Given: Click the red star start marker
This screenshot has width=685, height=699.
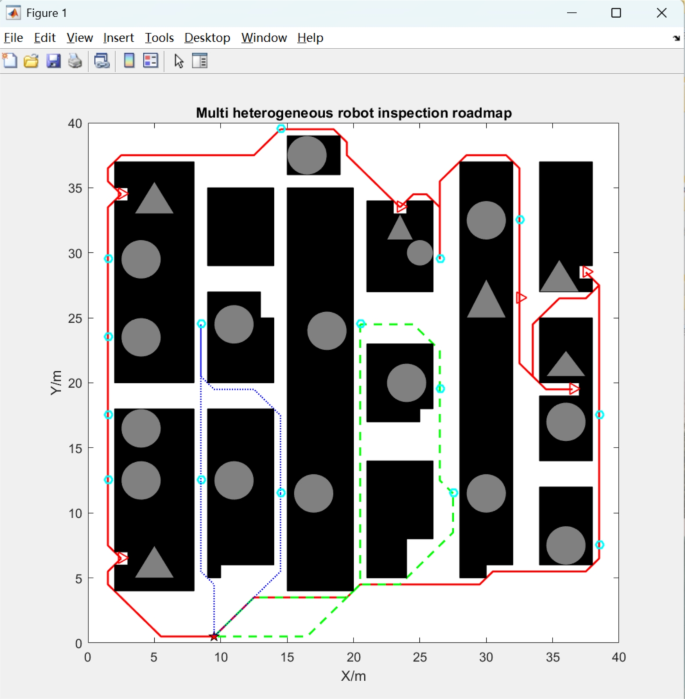Looking at the screenshot, I should pos(214,636).
